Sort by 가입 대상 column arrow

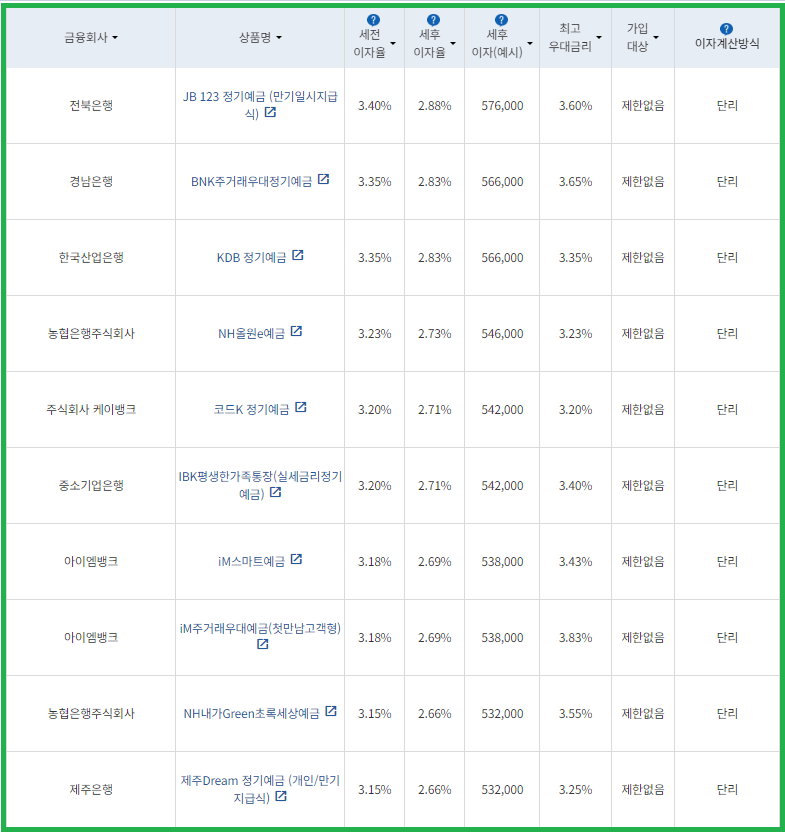656,38
